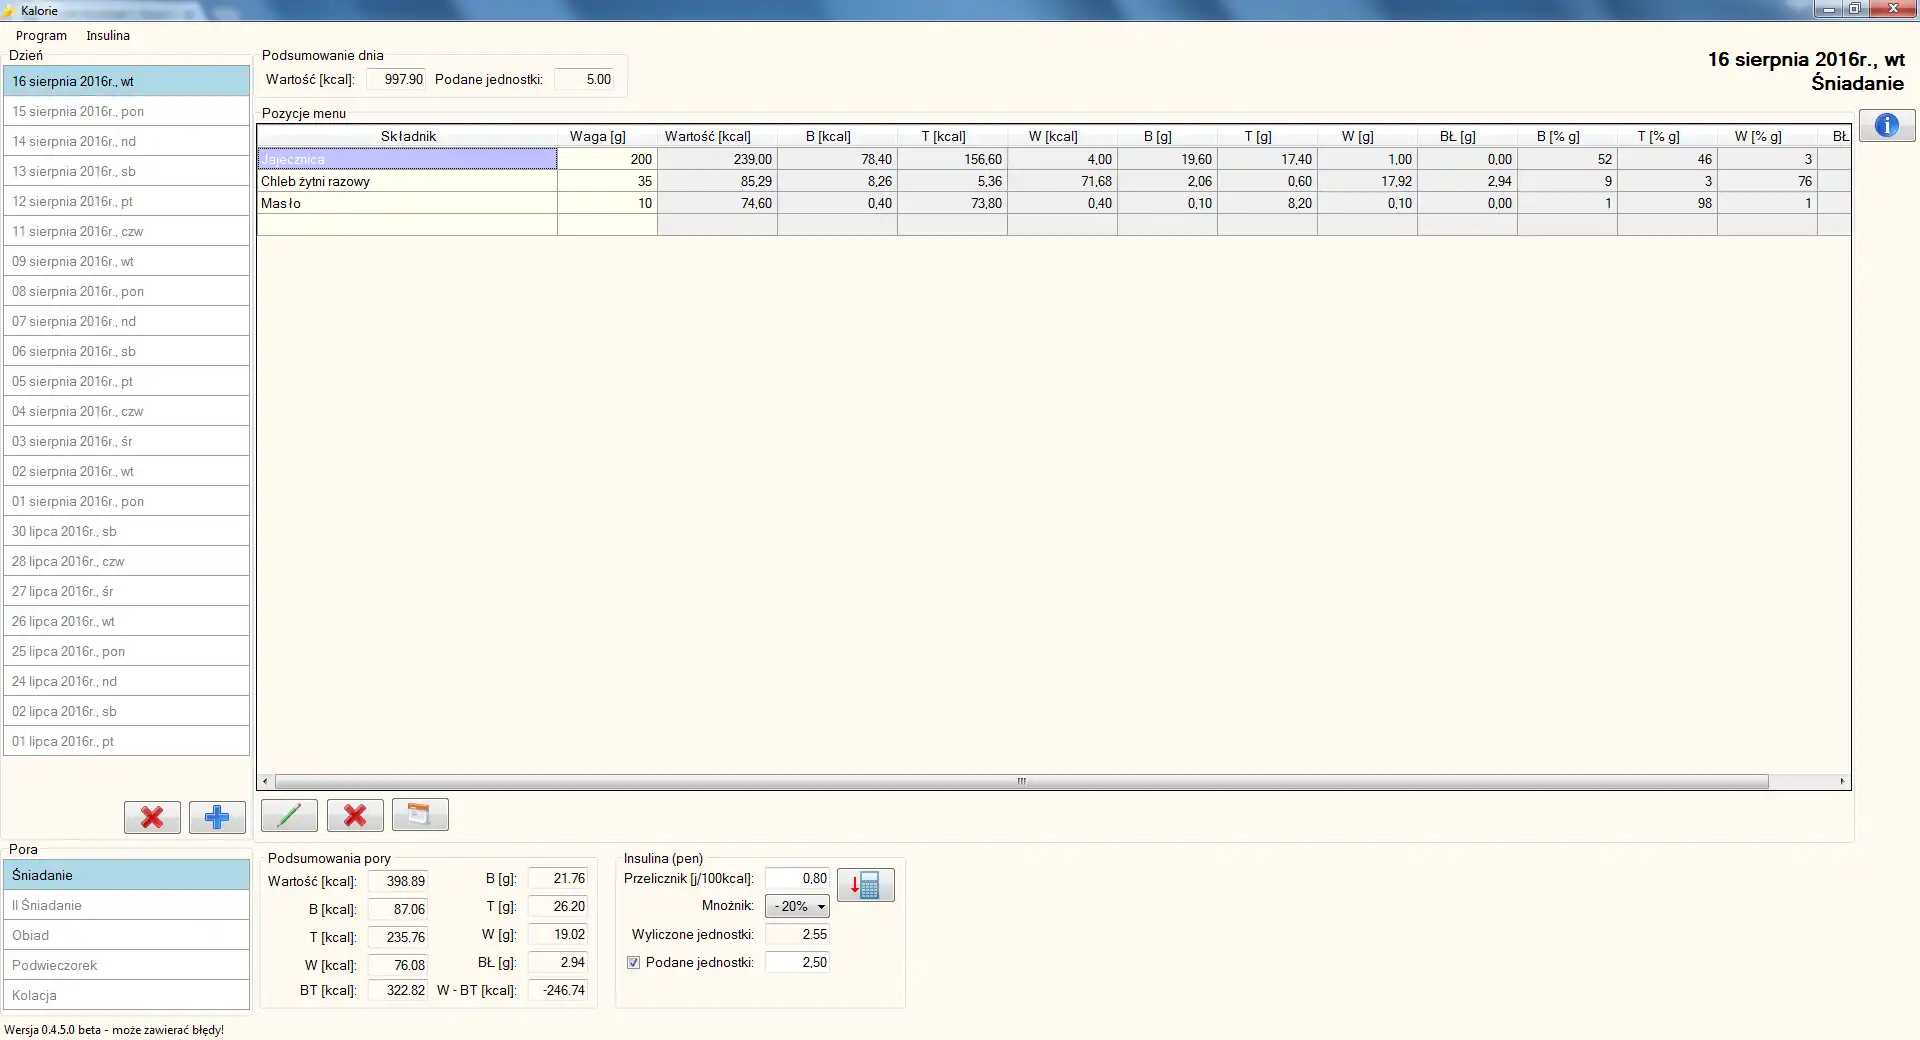Click the Przelicznik value field 0,80
Screen dimensions: 1920x1040
(x=797, y=878)
